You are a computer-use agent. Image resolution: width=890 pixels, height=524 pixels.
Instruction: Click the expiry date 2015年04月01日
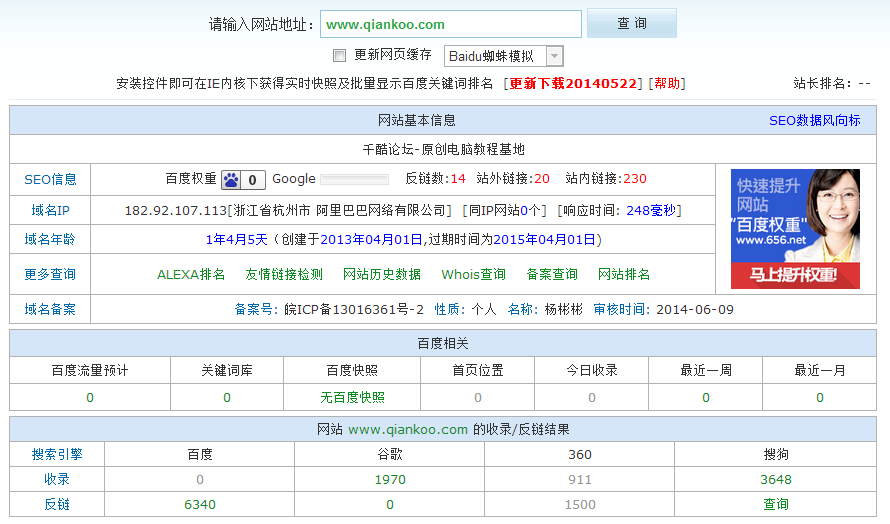(544, 240)
